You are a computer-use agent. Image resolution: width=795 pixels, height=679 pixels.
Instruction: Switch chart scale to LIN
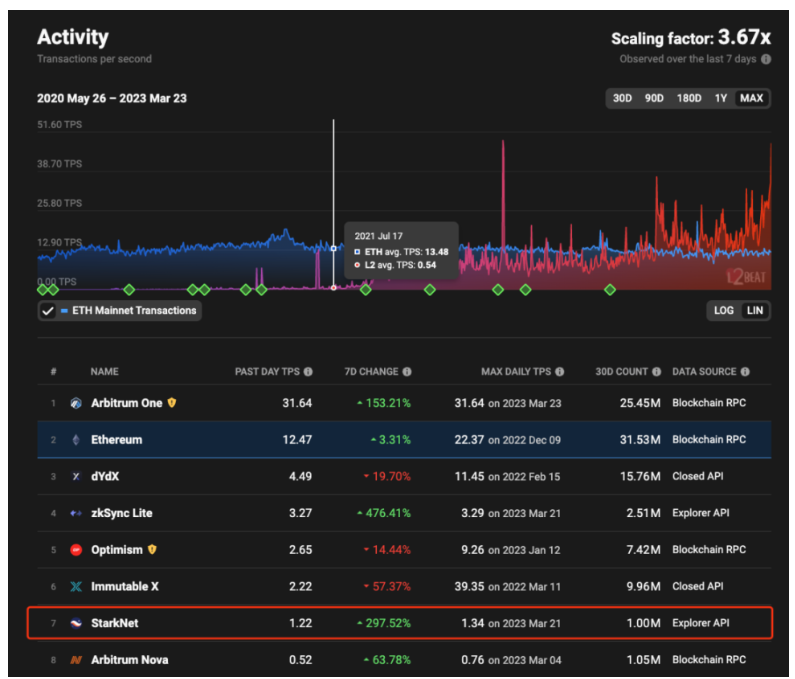pos(755,310)
